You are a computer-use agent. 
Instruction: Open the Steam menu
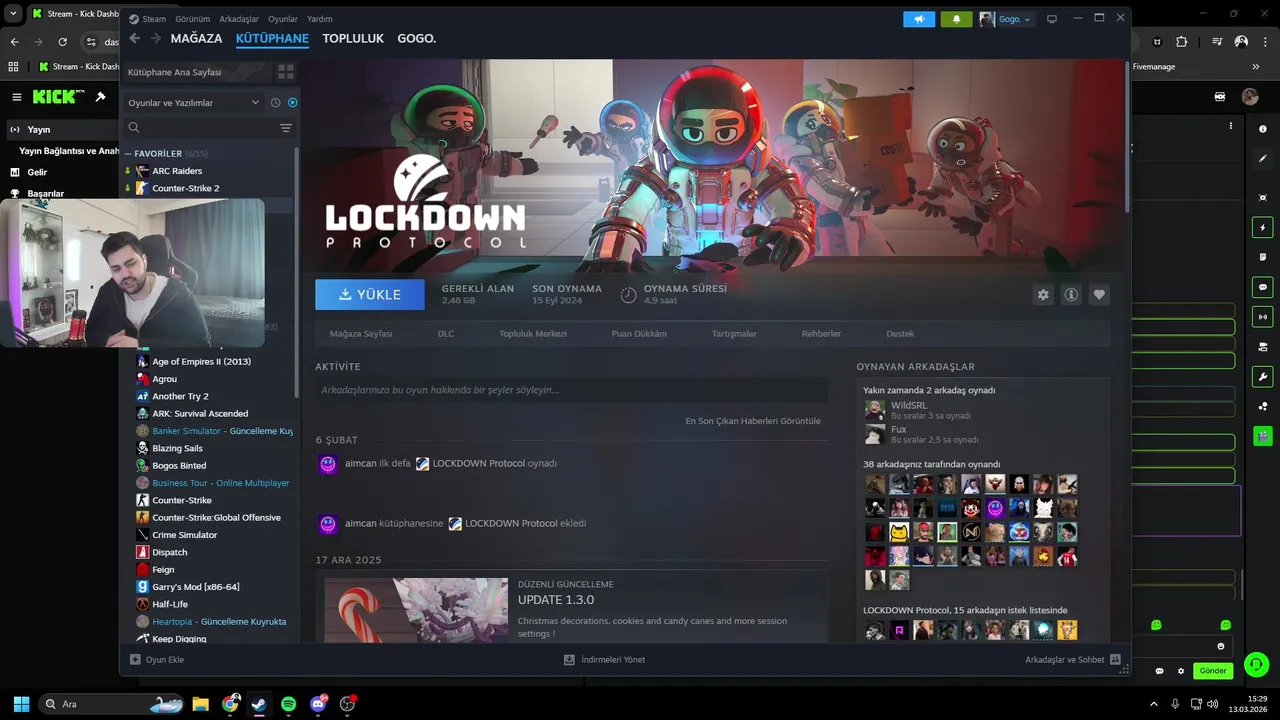(154, 19)
